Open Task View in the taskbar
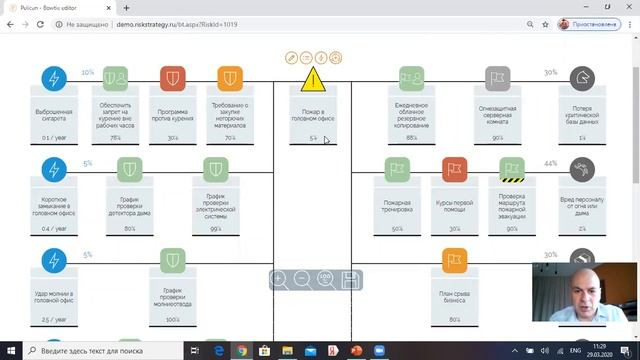 point(195,351)
